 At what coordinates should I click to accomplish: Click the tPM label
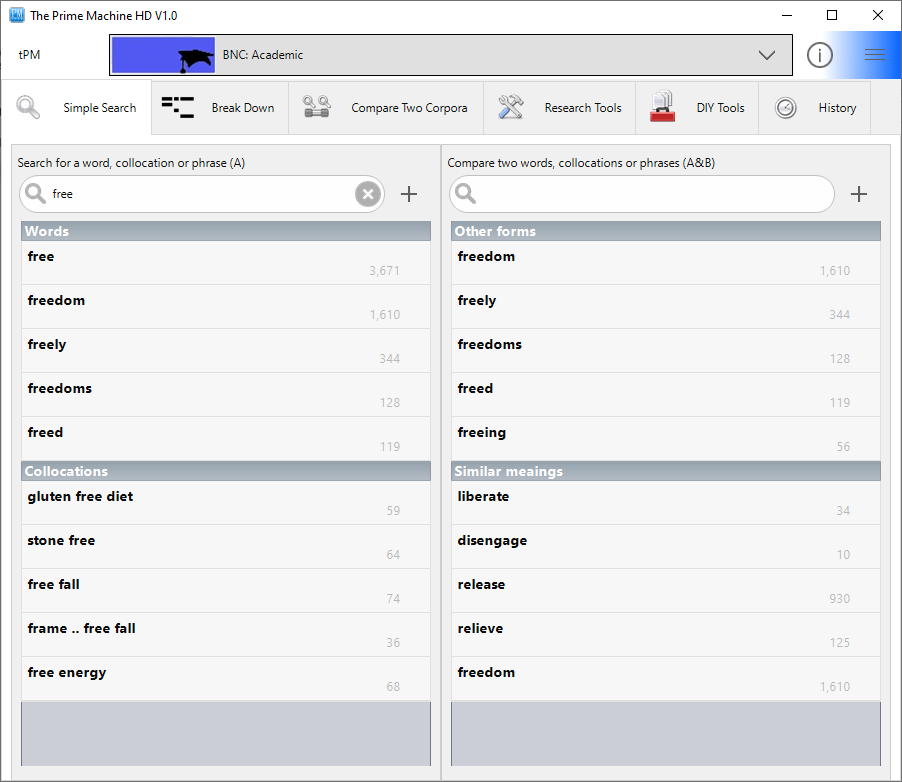[x=29, y=55]
